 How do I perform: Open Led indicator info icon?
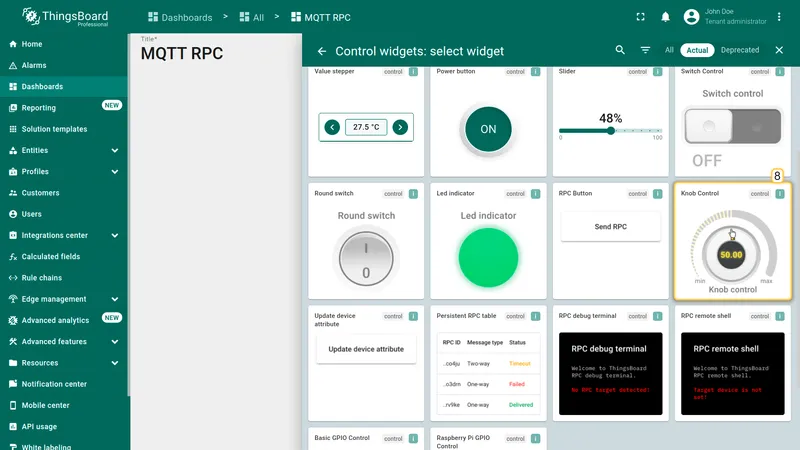click(535, 194)
